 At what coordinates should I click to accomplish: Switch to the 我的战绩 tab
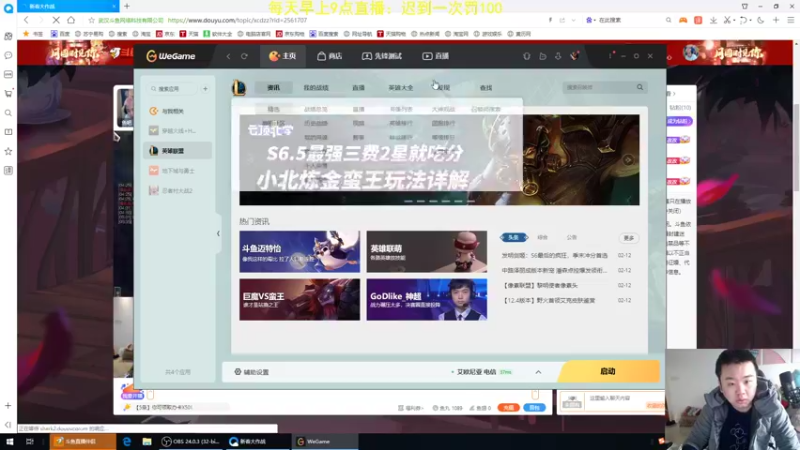(x=316, y=88)
